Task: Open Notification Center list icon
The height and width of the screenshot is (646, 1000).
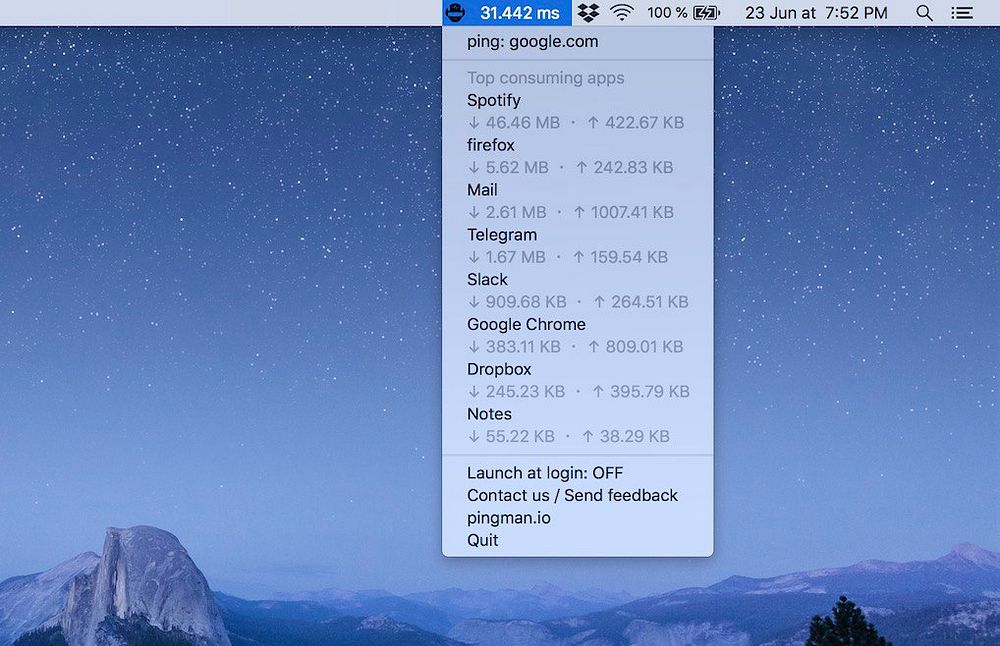Action: click(962, 13)
